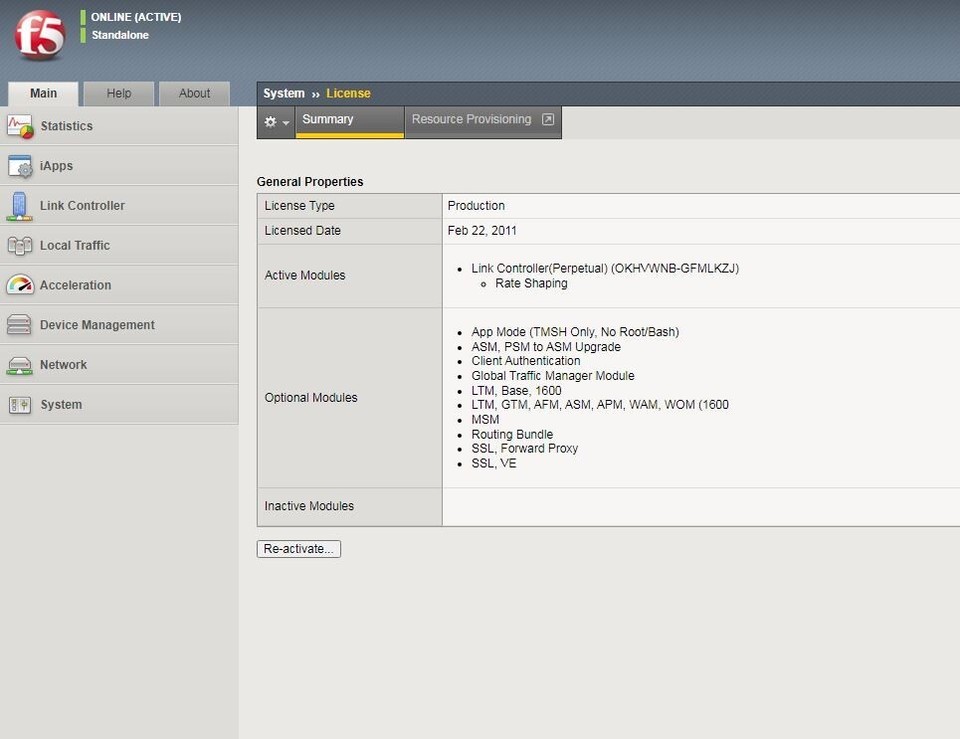960x739 pixels.
Task: Click the F5 logo icon
Action: [x=39, y=36]
